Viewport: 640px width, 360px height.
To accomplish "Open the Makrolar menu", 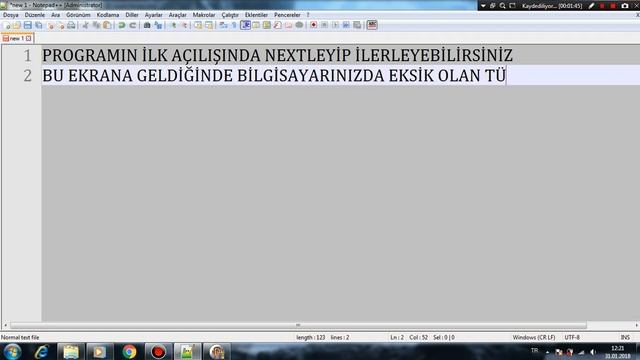I will point(204,15).
